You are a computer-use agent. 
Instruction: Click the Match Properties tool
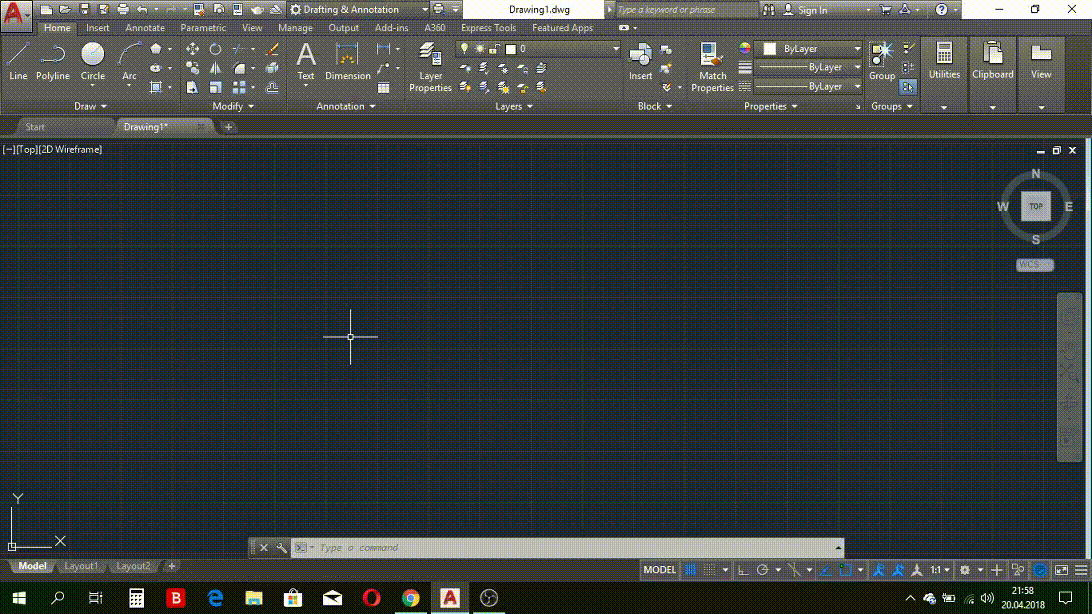point(712,66)
